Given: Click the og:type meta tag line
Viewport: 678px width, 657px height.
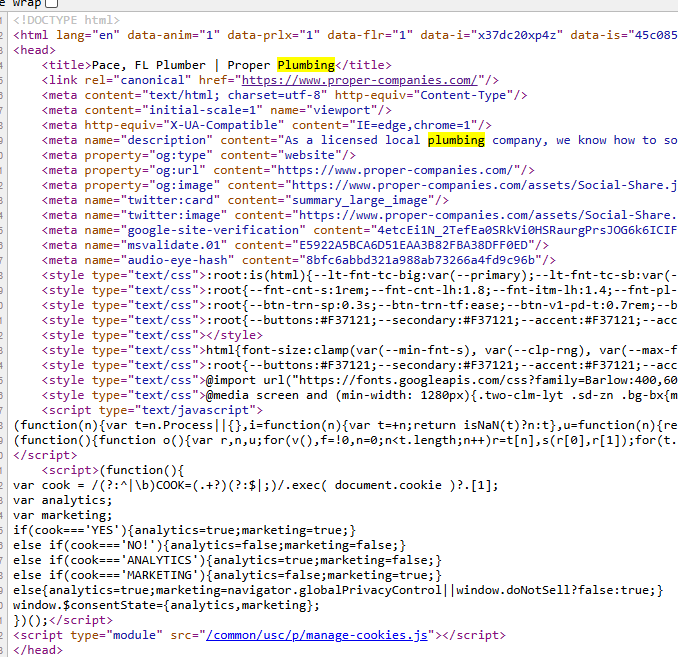Looking at the screenshot, I should pyautogui.click(x=198, y=155).
